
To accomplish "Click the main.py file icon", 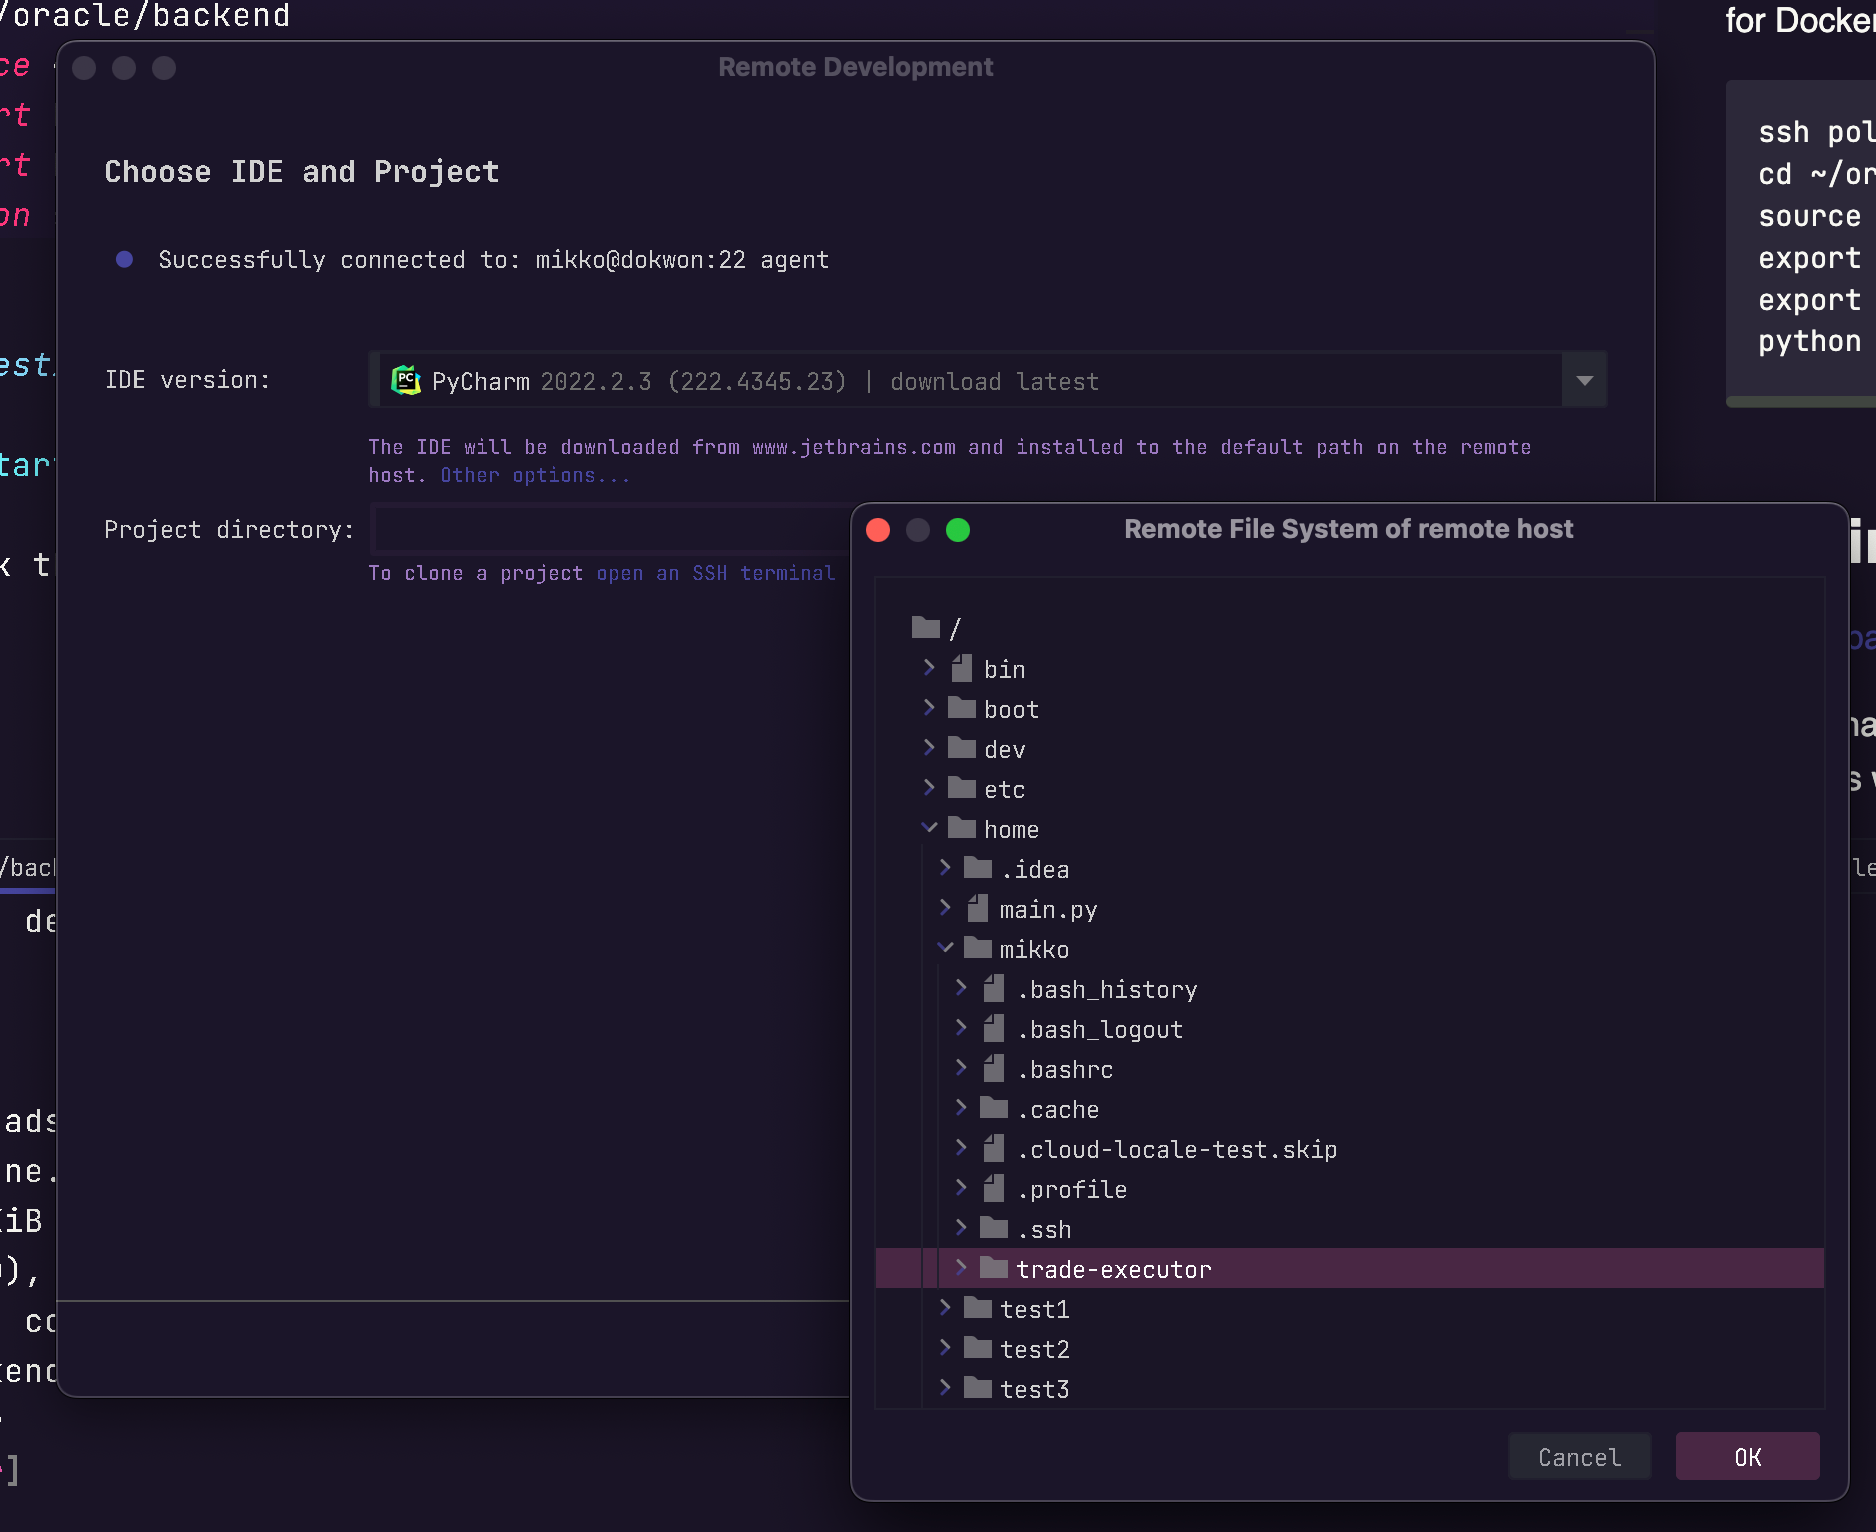I will coord(978,908).
